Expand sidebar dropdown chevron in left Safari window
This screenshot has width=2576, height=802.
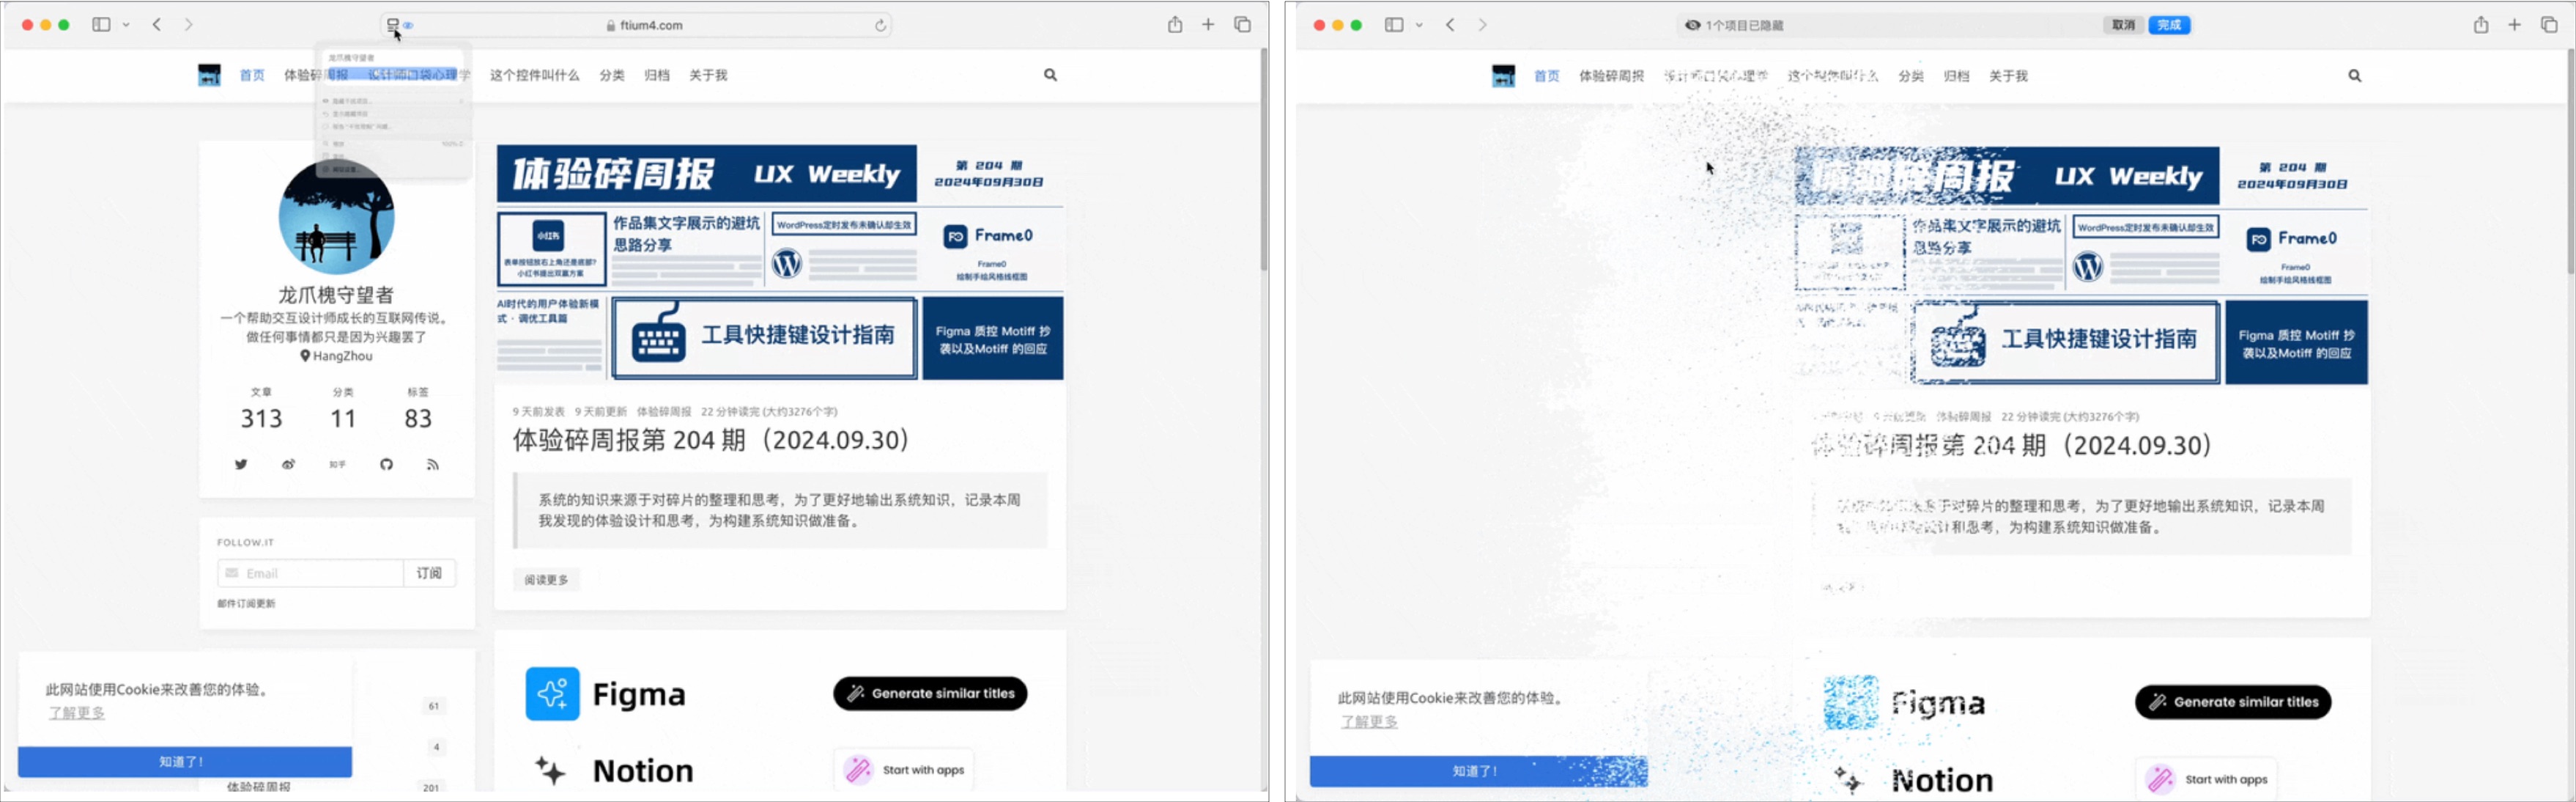[126, 25]
